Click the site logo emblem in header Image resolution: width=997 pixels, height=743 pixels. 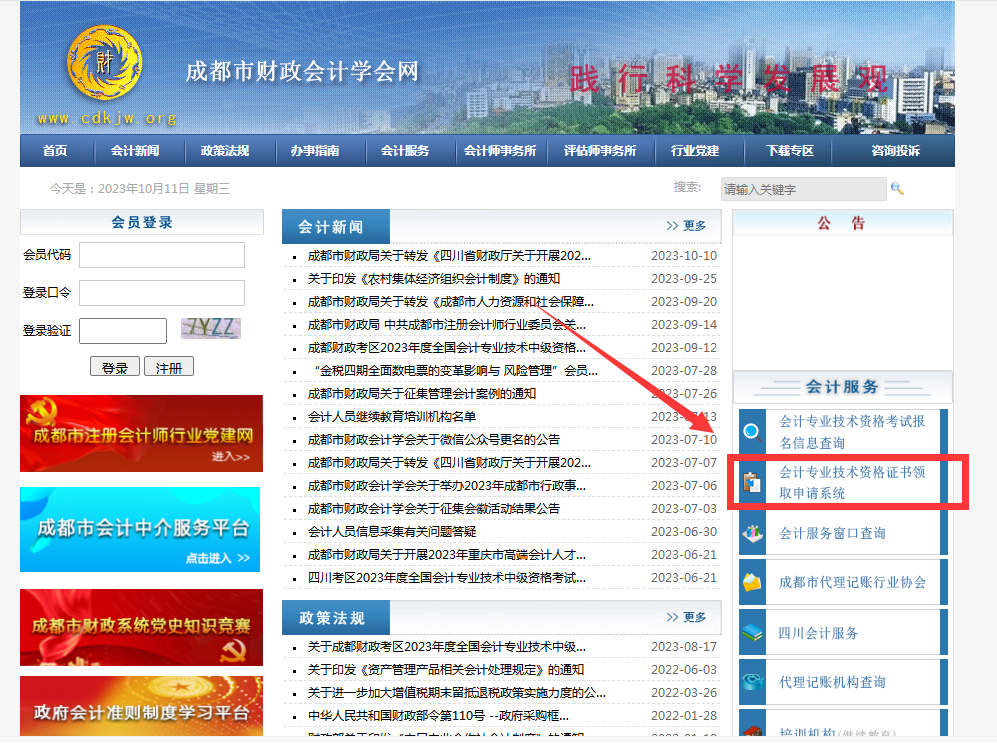(x=104, y=63)
